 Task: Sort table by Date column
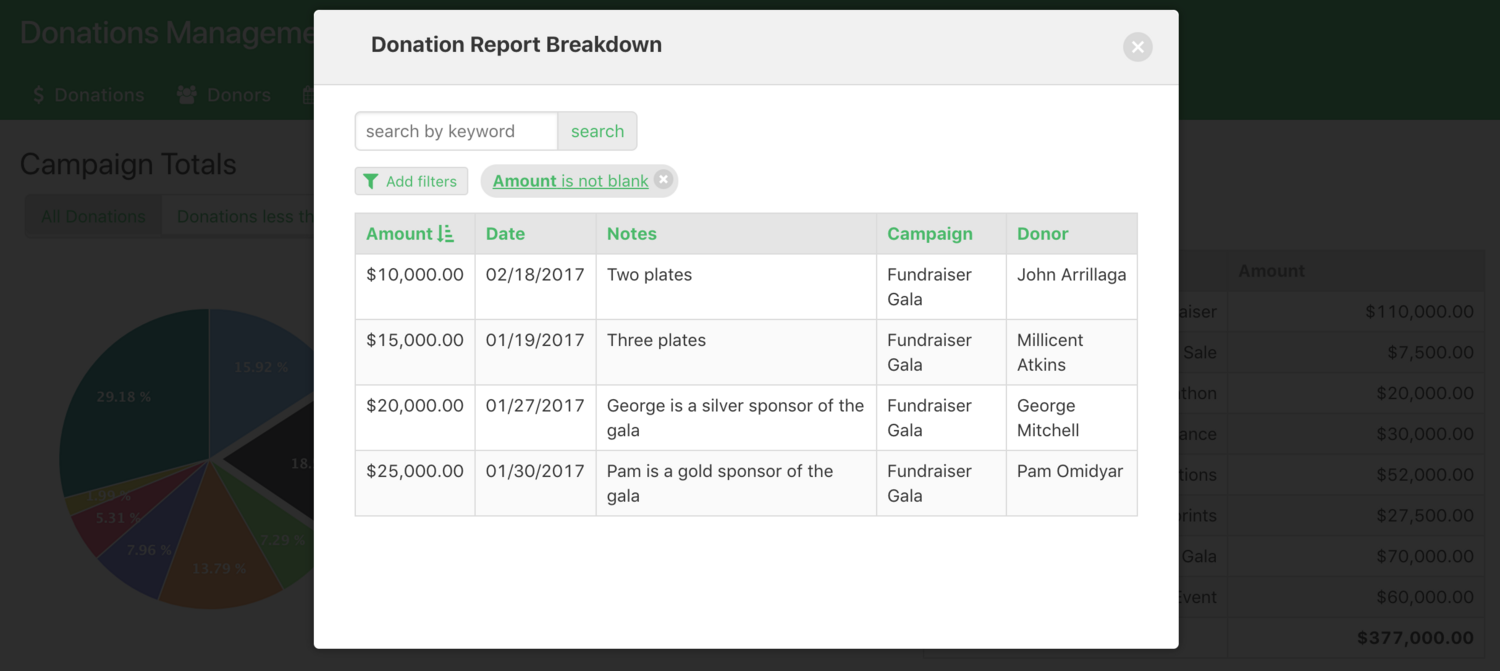point(505,234)
